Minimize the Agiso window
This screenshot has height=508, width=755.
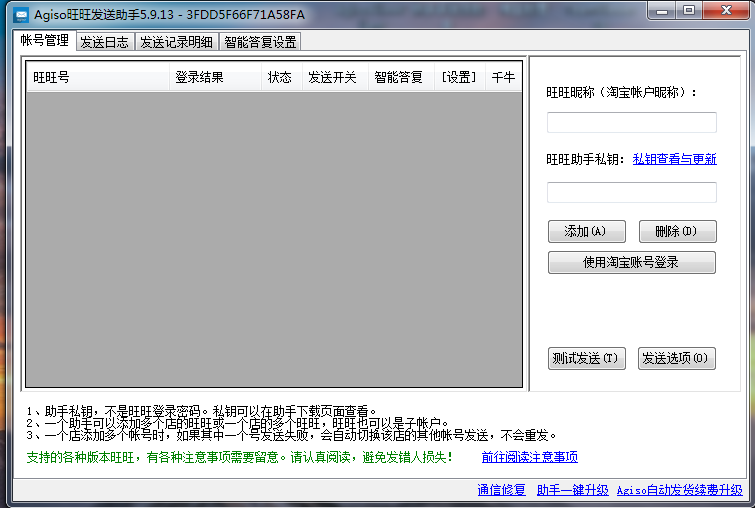(x=663, y=11)
